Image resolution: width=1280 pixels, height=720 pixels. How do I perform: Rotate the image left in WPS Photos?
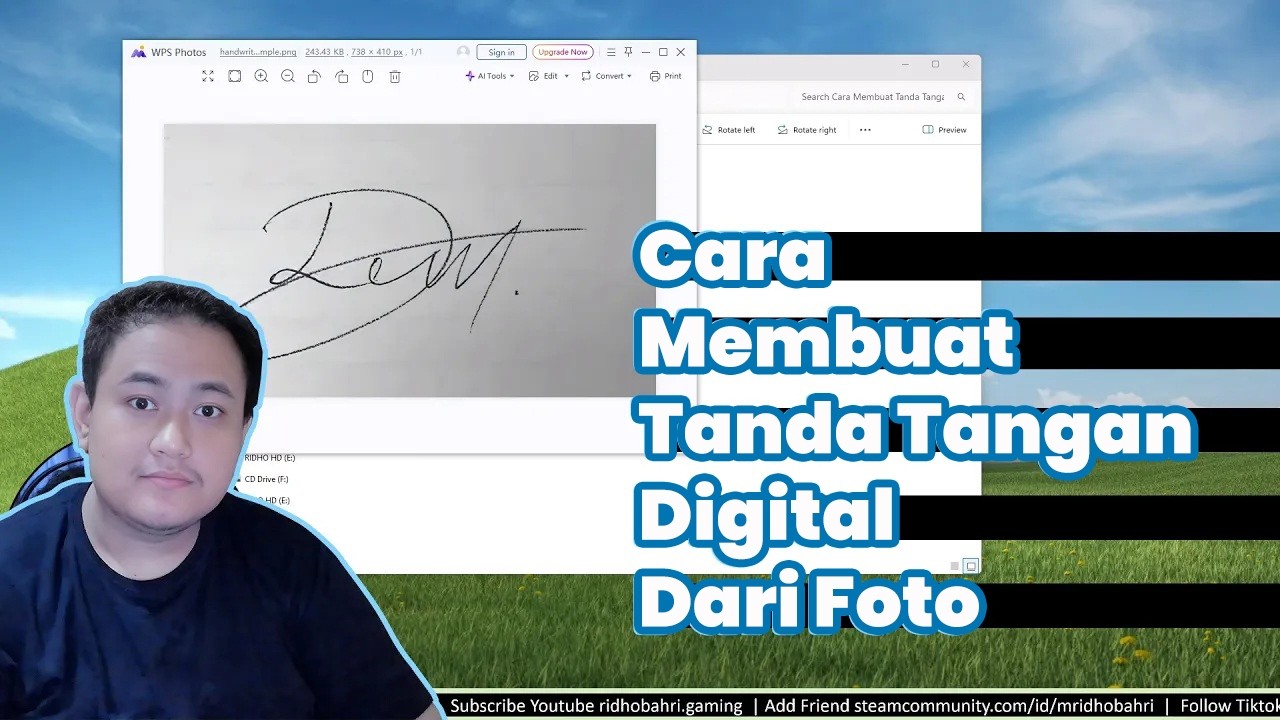pyautogui.click(x=314, y=76)
